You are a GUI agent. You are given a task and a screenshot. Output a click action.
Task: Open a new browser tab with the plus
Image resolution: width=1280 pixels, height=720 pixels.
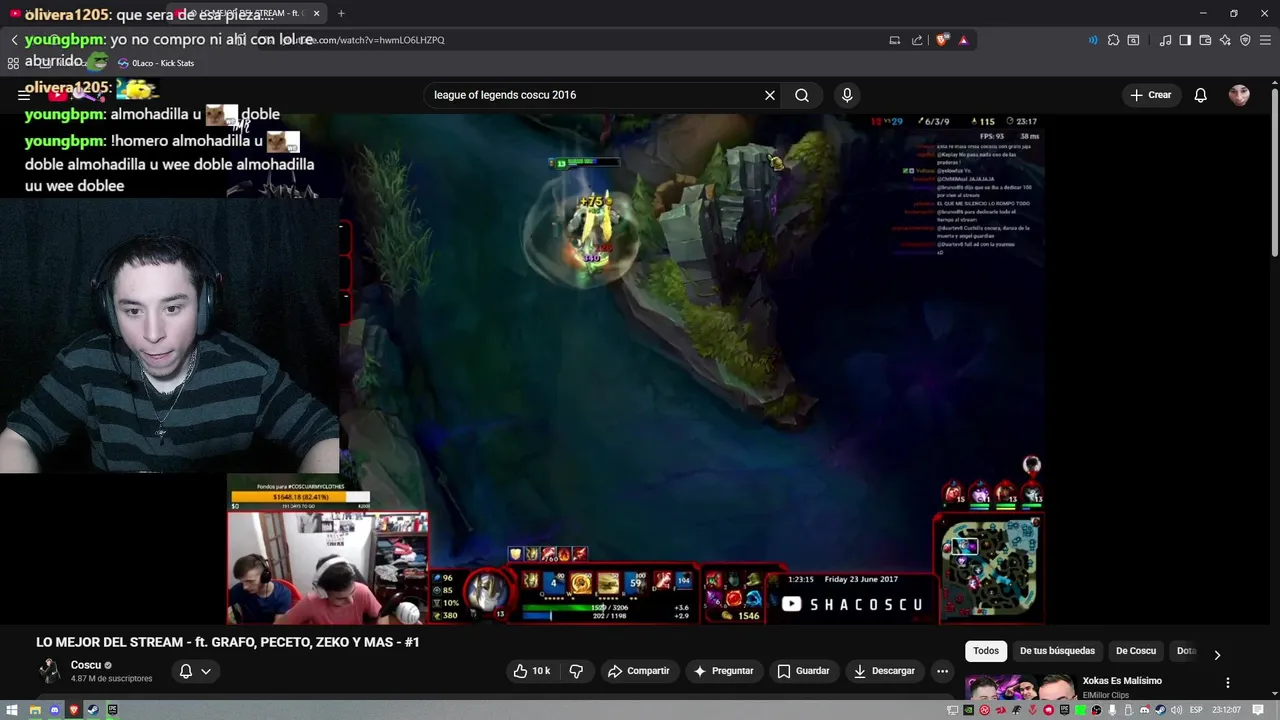click(x=341, y=13)
